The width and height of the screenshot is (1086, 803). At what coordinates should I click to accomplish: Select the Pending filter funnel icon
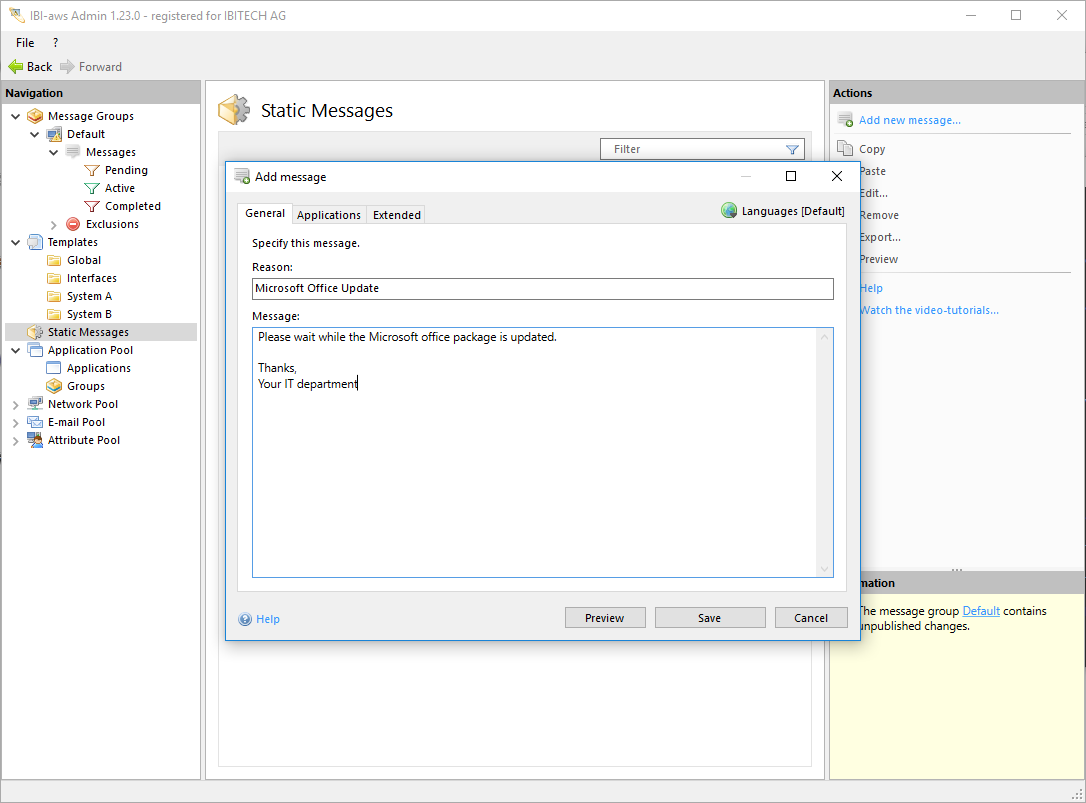(92, 171)
